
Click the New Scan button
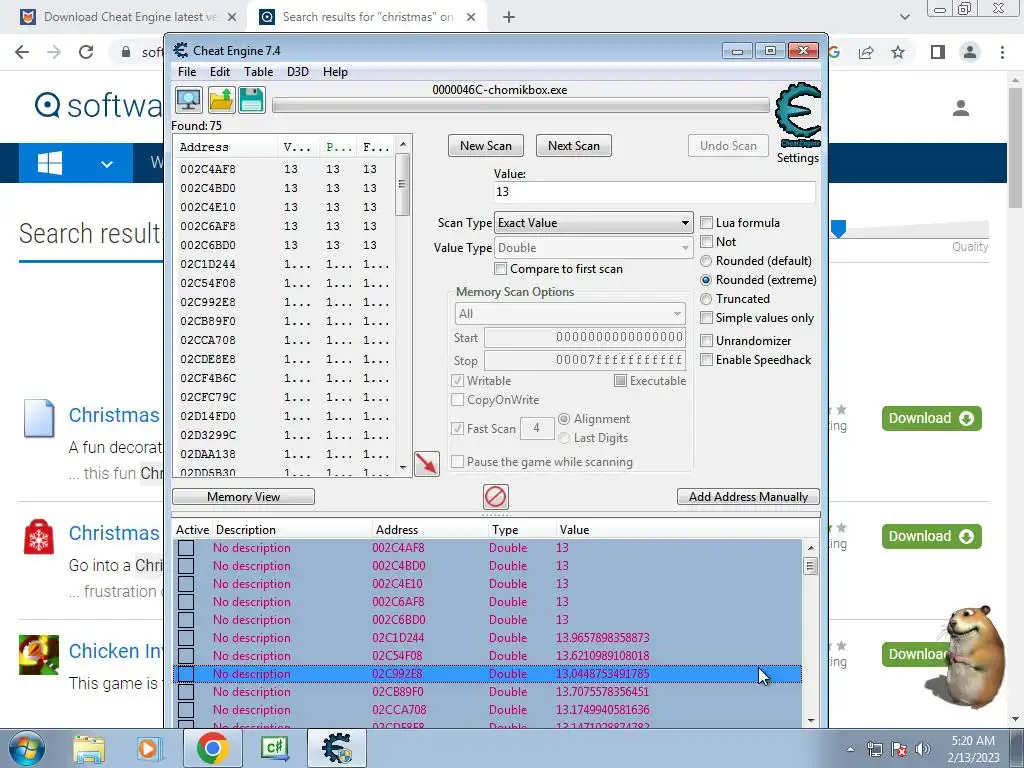pos(486,146)
